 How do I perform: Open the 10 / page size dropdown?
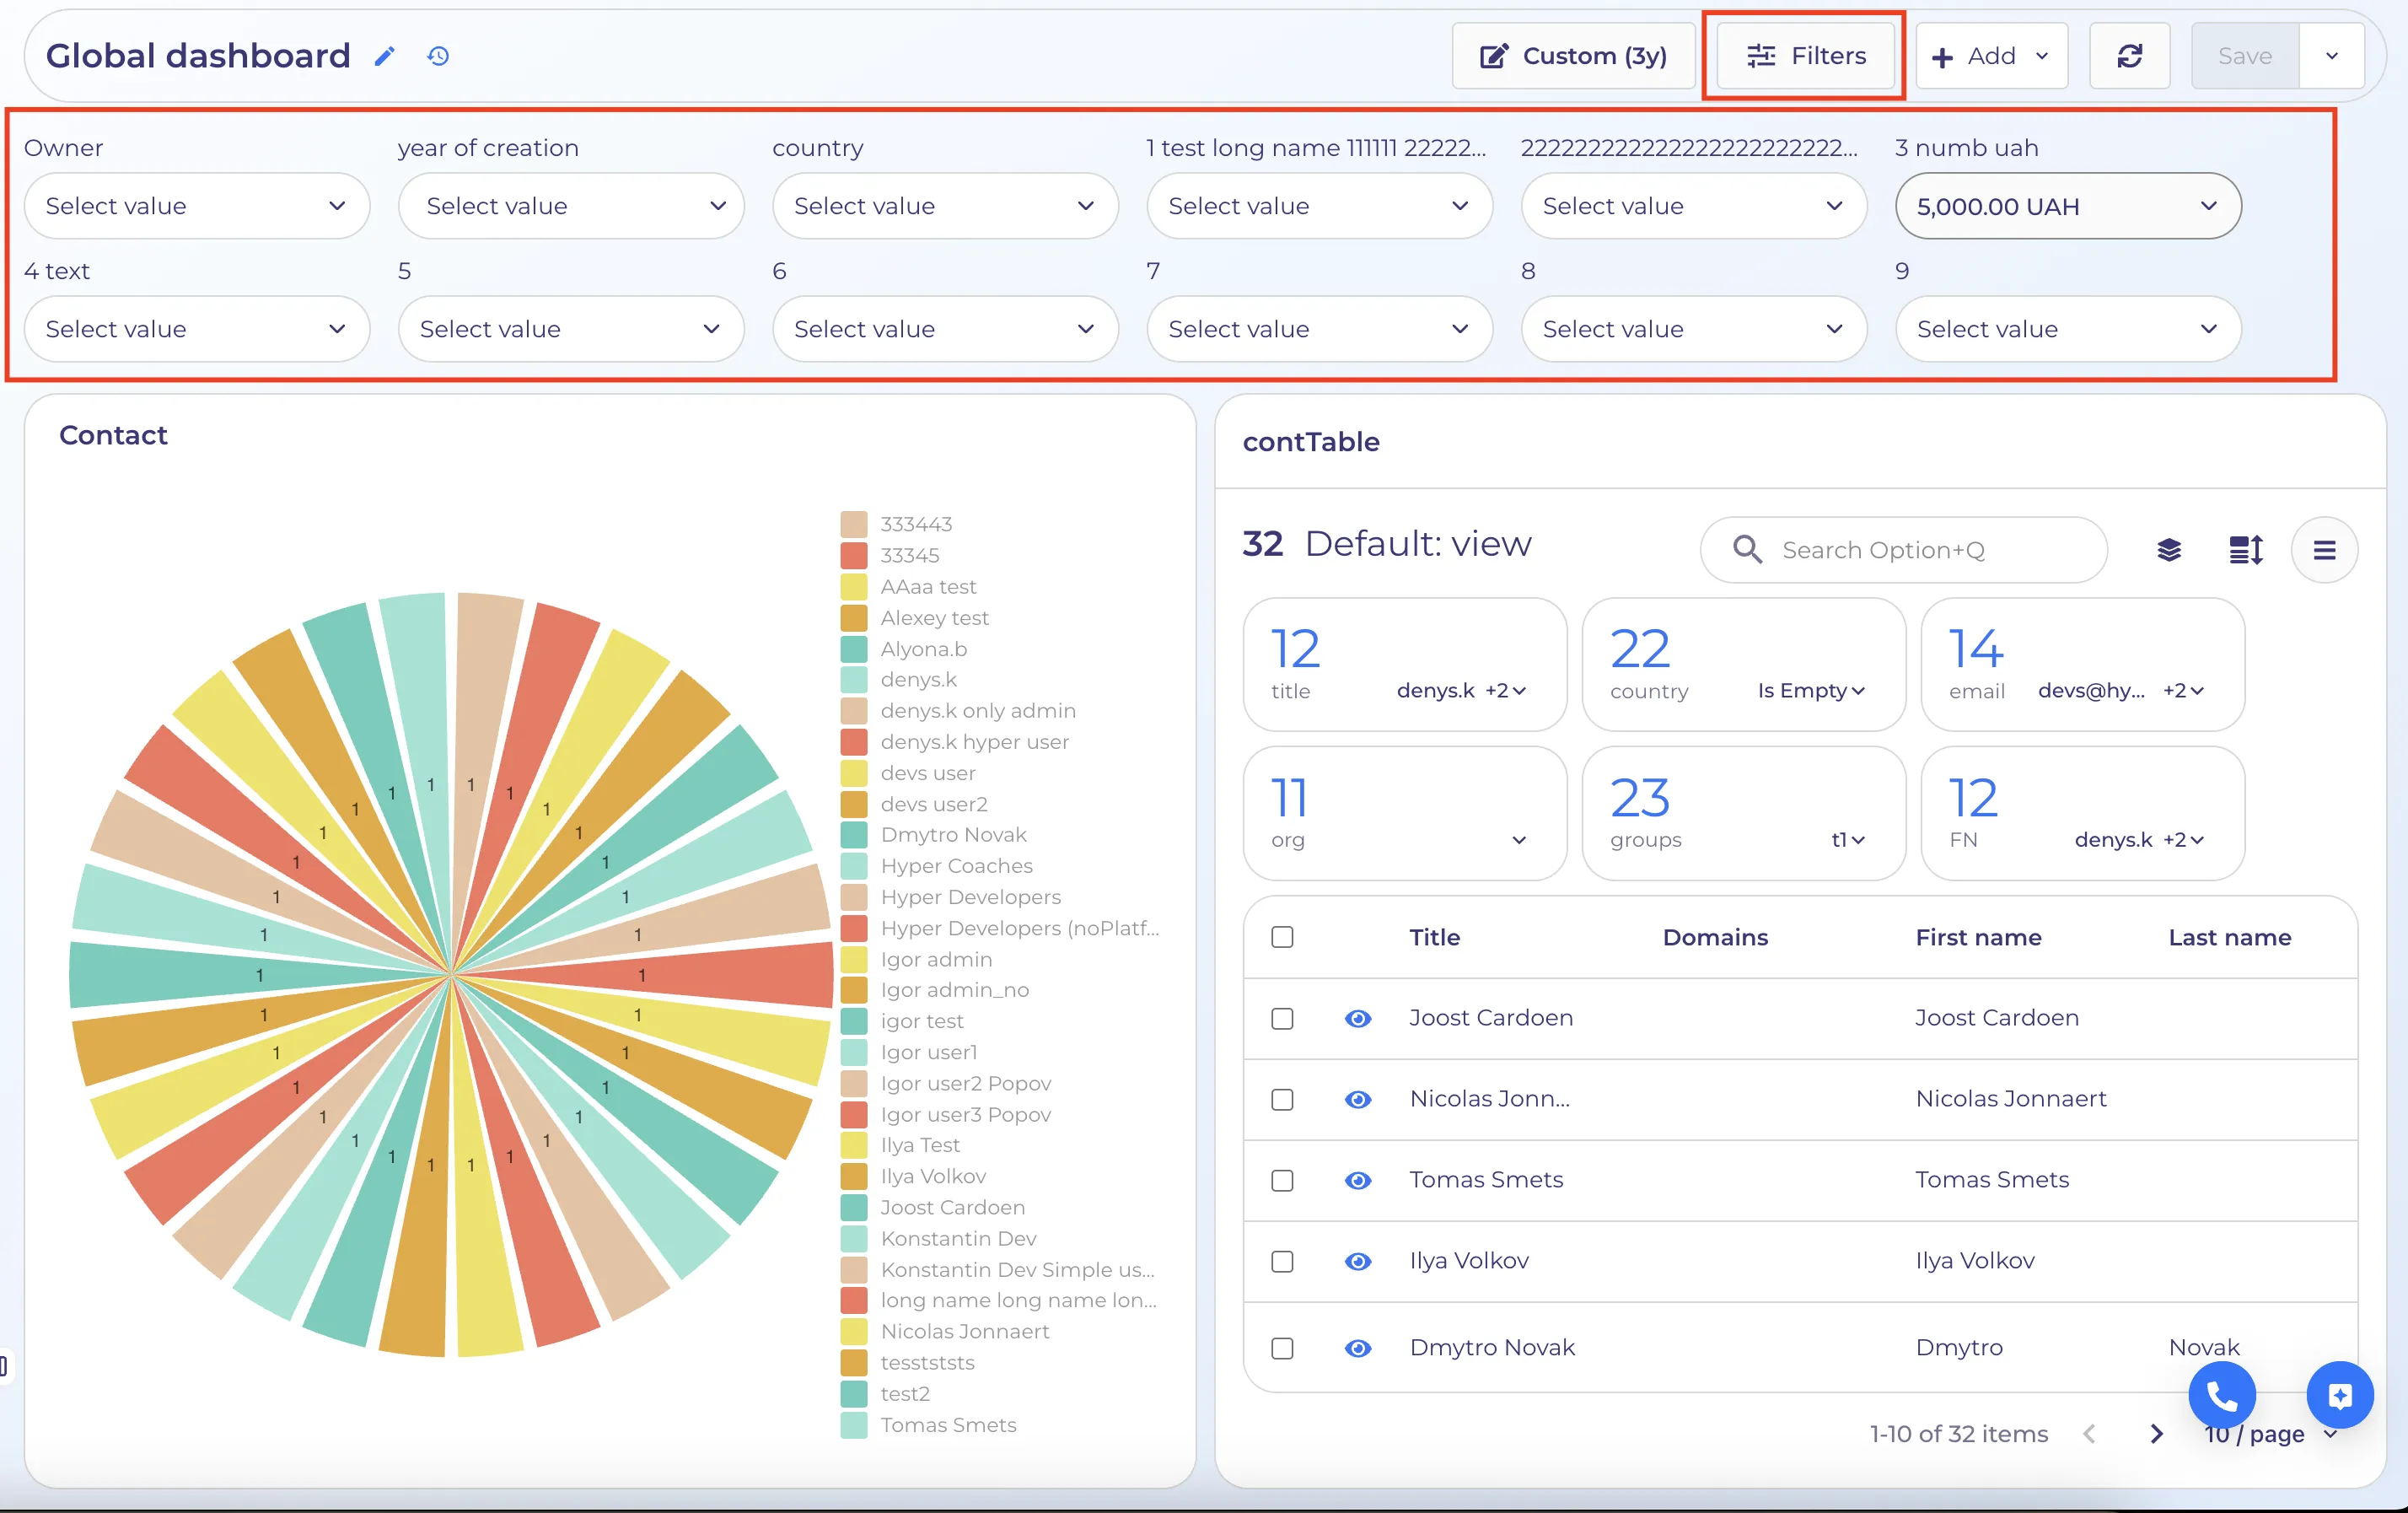coord(2270,1434)
